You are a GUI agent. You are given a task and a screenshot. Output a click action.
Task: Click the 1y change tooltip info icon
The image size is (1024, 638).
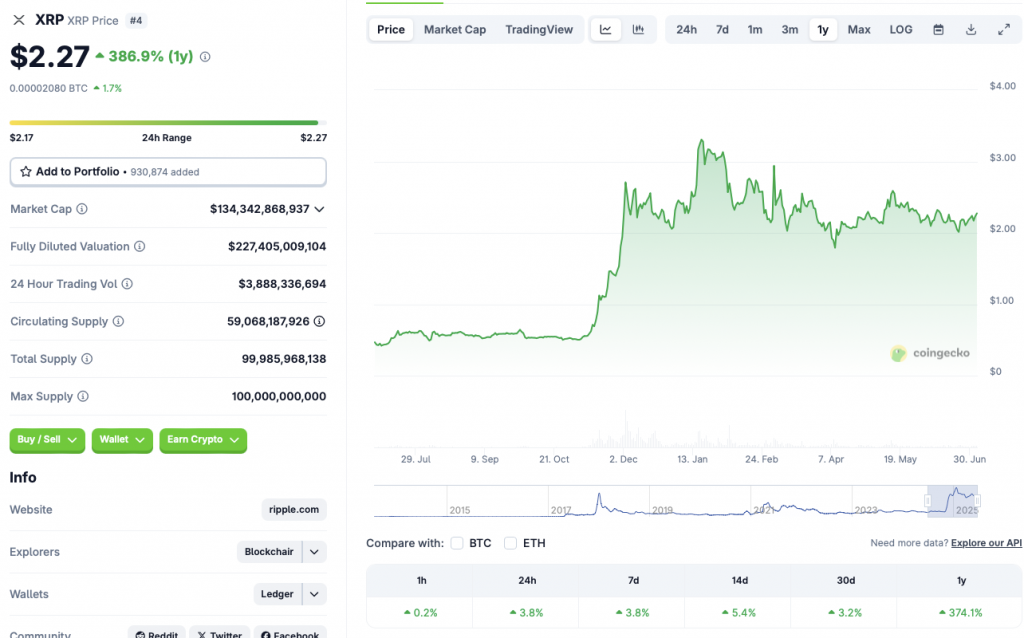[205, 57]
